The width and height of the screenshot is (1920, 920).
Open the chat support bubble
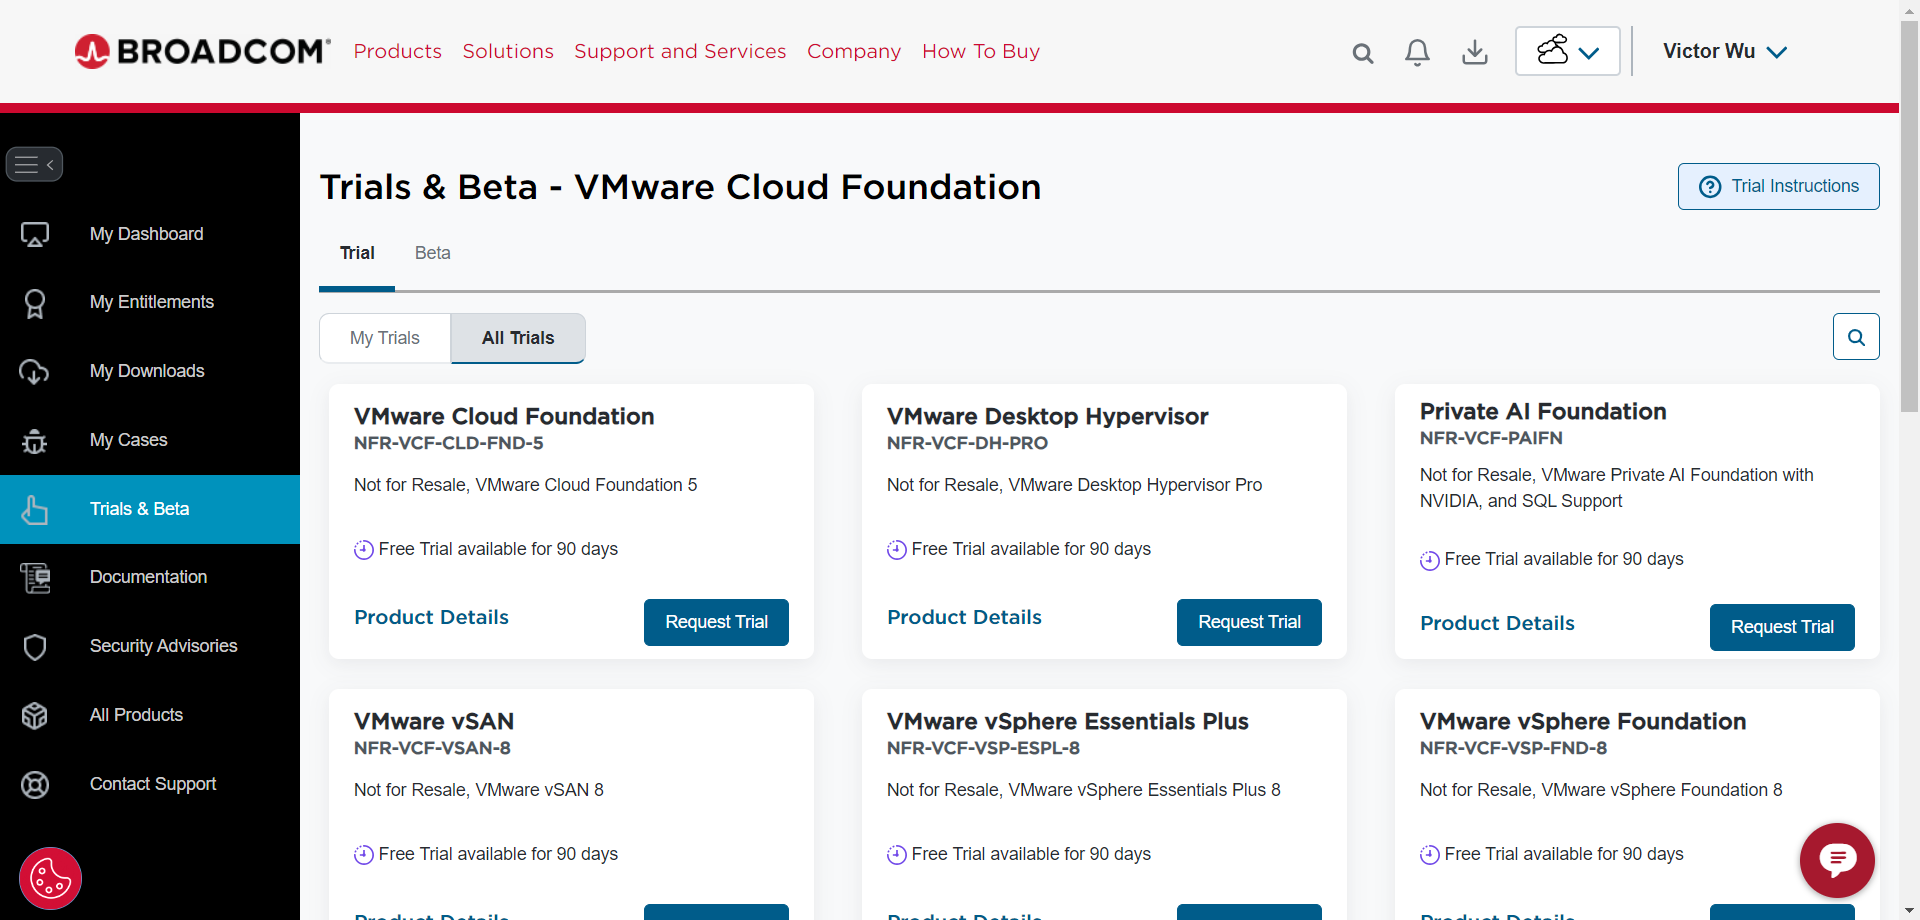point(1837,860)
